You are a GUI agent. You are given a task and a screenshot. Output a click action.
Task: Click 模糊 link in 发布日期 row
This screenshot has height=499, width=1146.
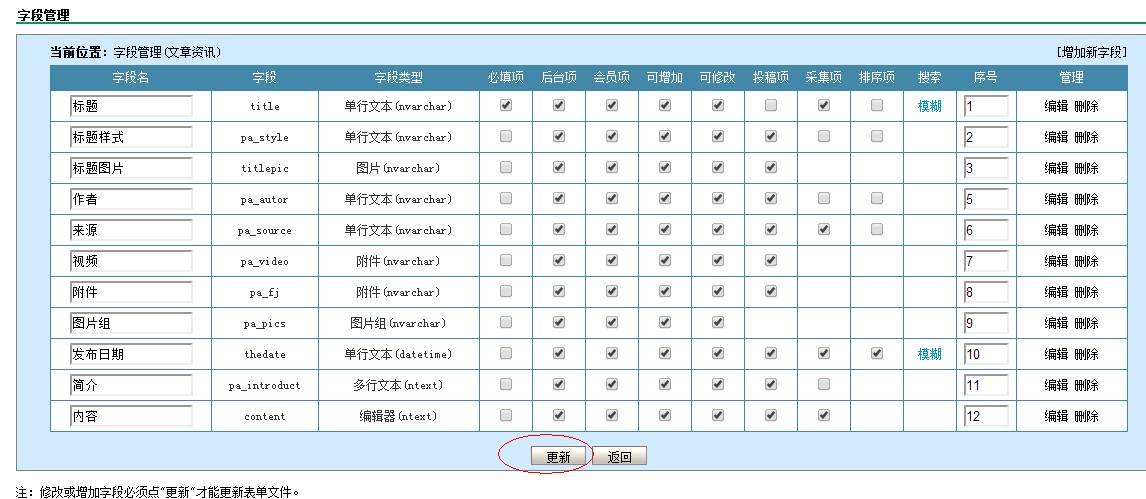pos(930,354)
